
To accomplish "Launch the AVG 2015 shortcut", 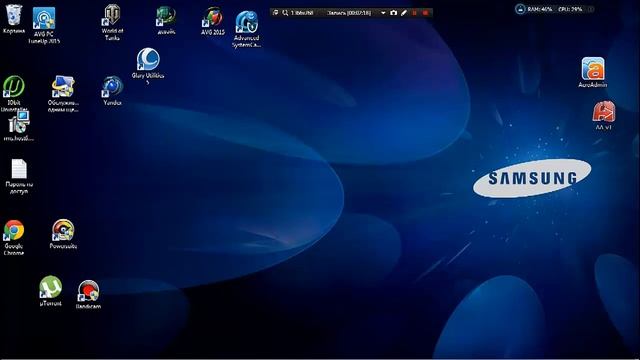I will (x=213, y=21).
